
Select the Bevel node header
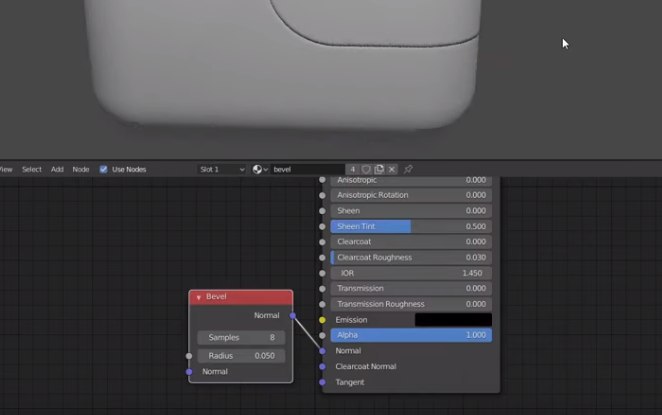pos(241,297)
